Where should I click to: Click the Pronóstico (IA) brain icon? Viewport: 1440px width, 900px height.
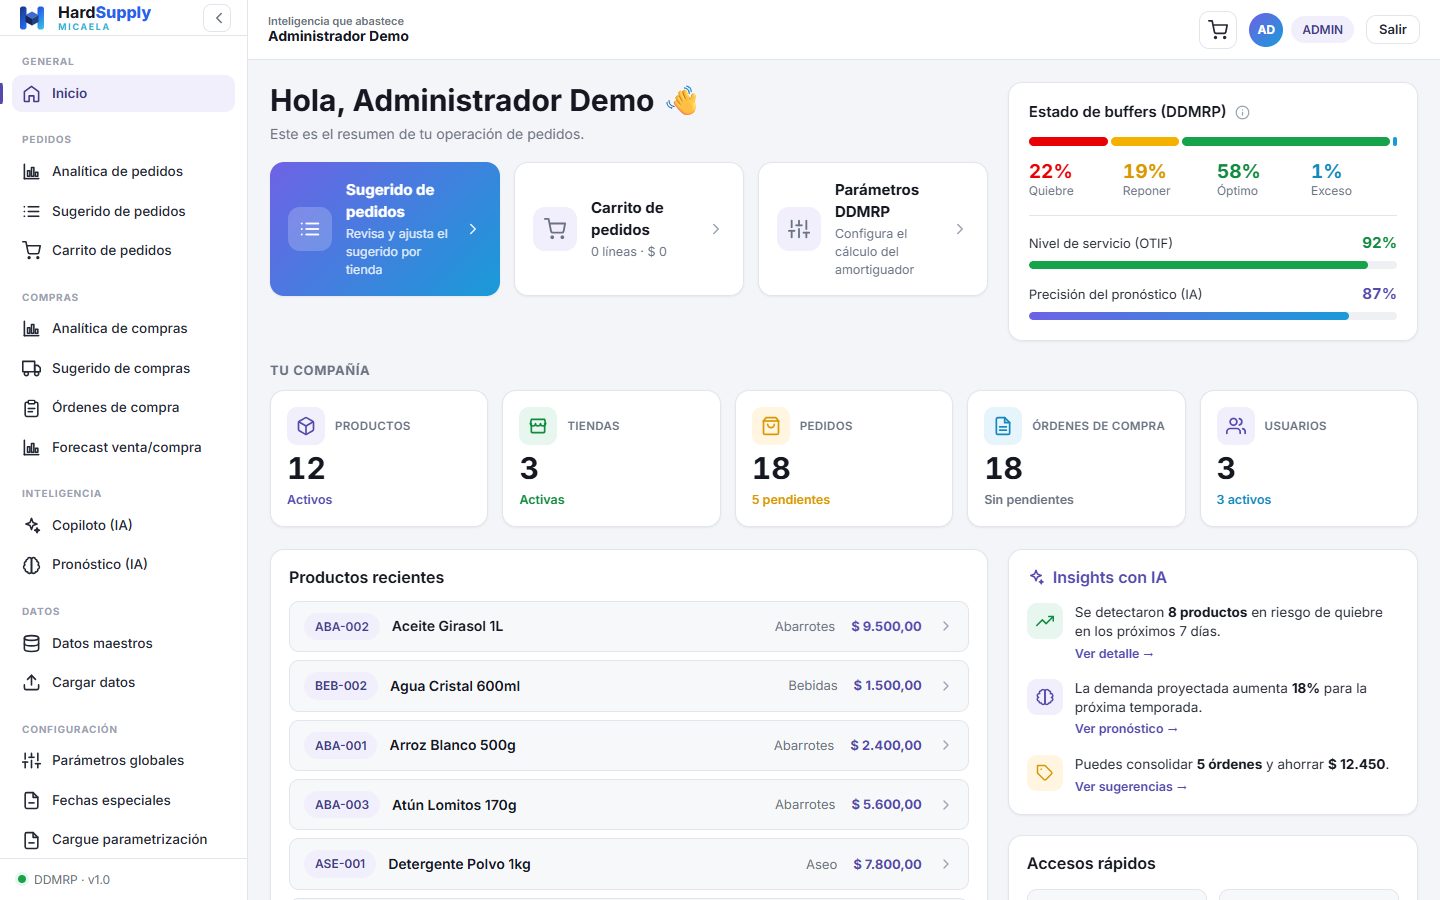(x=32, y=564)
